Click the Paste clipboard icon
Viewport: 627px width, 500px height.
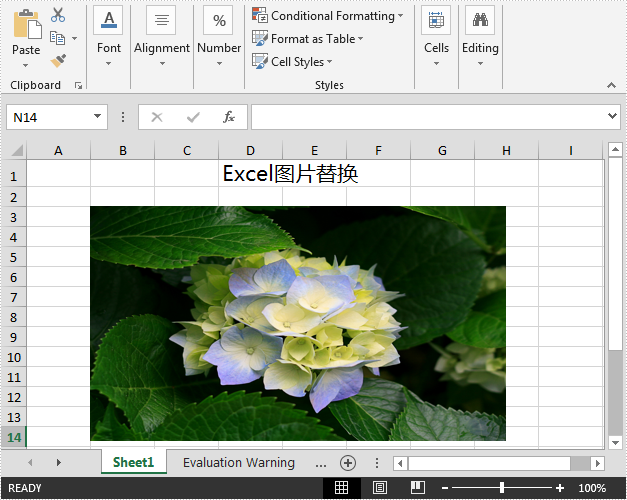tap(26, 26)
